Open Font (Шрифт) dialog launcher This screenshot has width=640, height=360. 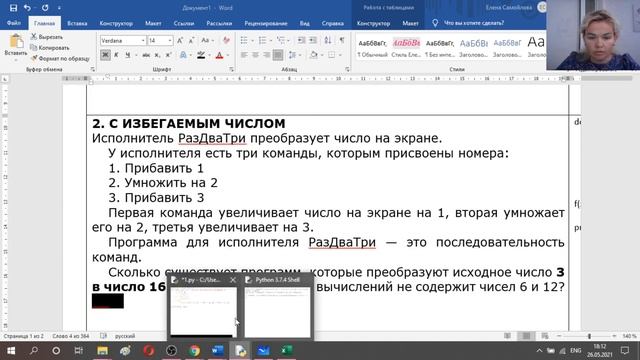(x=231, y=70)
